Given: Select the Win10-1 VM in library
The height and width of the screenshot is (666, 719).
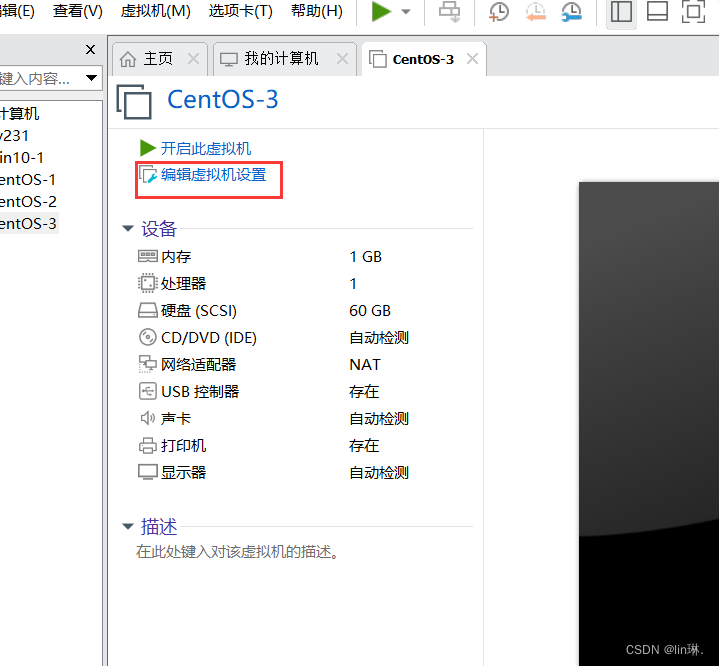Looking at the screenshot, I should coord(22,157).
